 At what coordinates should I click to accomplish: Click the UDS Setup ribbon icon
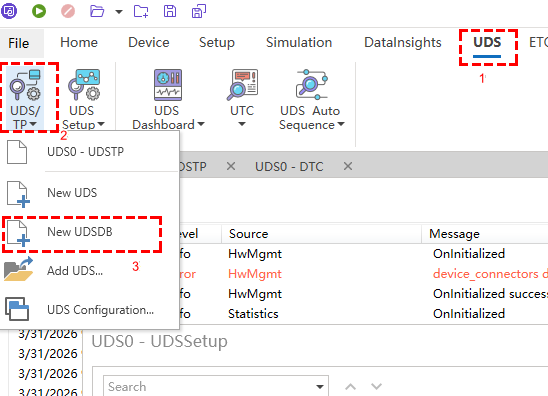(84, 85)
